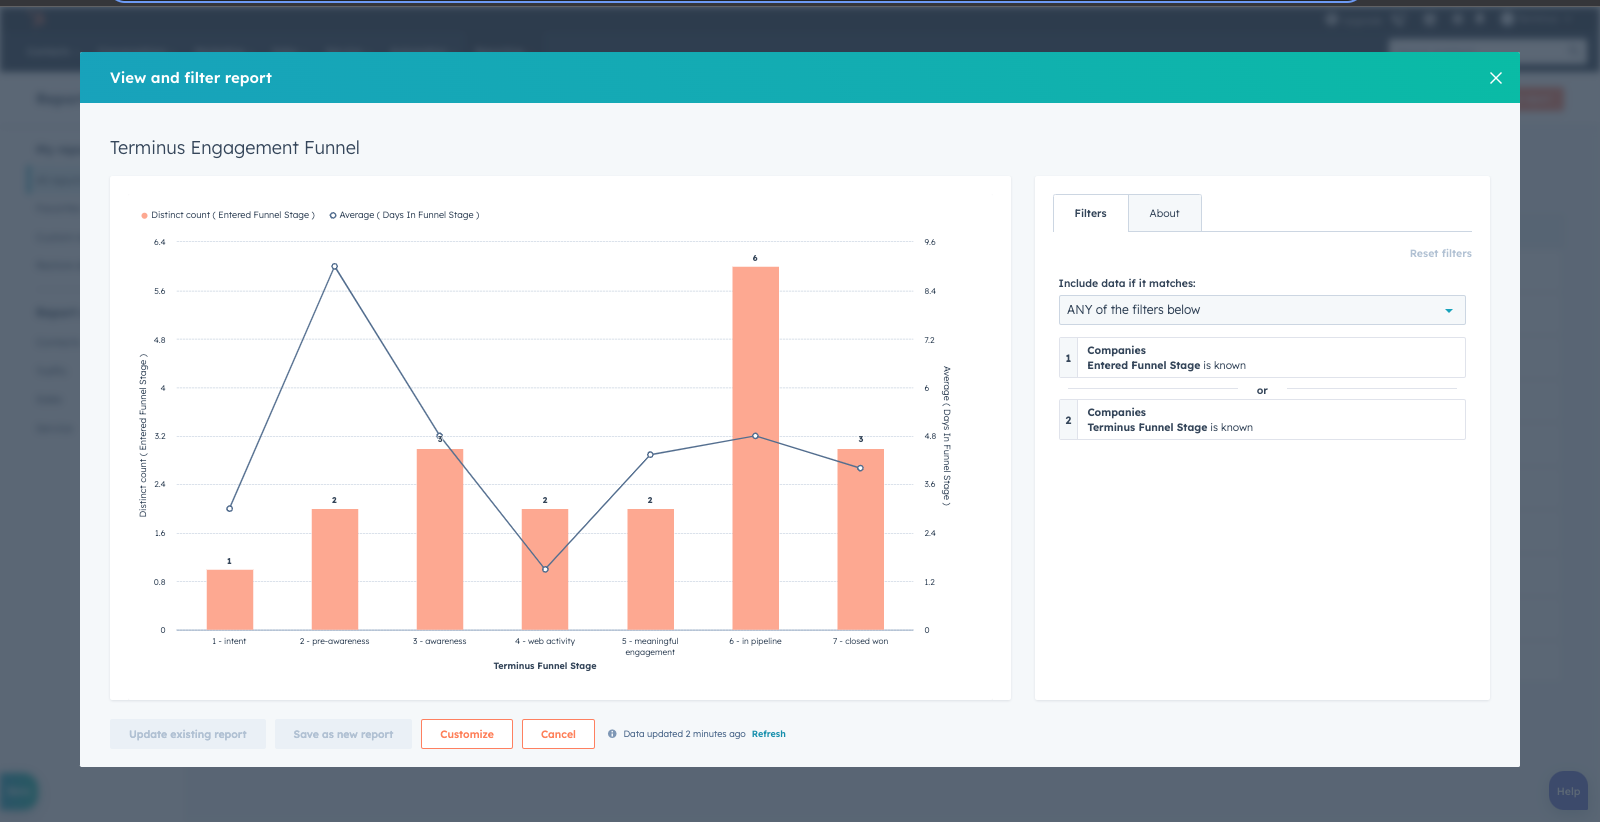Image resolution: width=1600 pixels, height=822 pixels.
Task: Switch to the Filters tab
Action: coord(1090,213)
